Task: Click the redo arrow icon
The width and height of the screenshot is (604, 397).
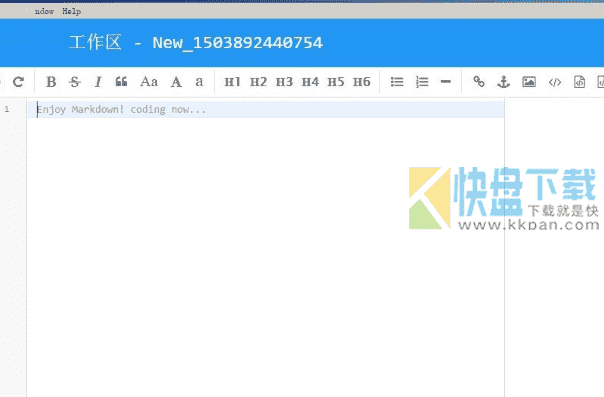Action: tap(18, 82)
